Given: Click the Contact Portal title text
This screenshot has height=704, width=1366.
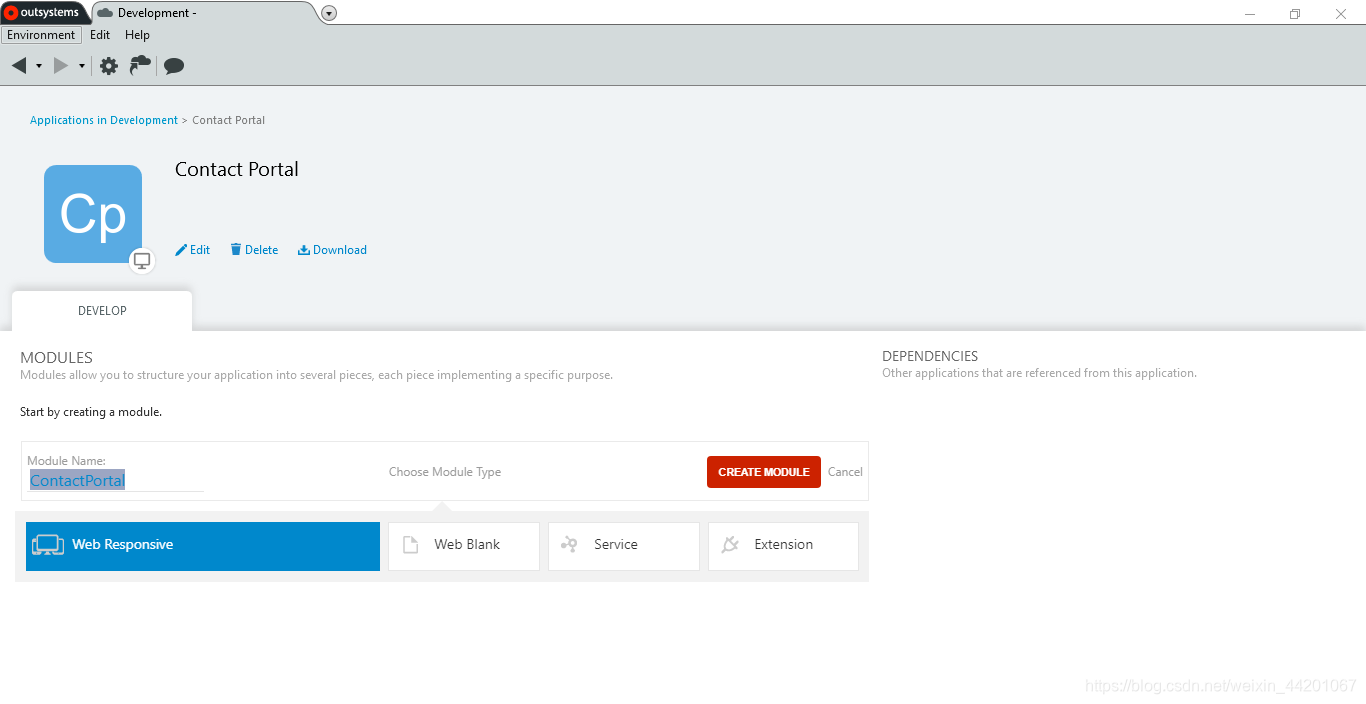Looking at the screenshot, I should click(x=237, y=170).
